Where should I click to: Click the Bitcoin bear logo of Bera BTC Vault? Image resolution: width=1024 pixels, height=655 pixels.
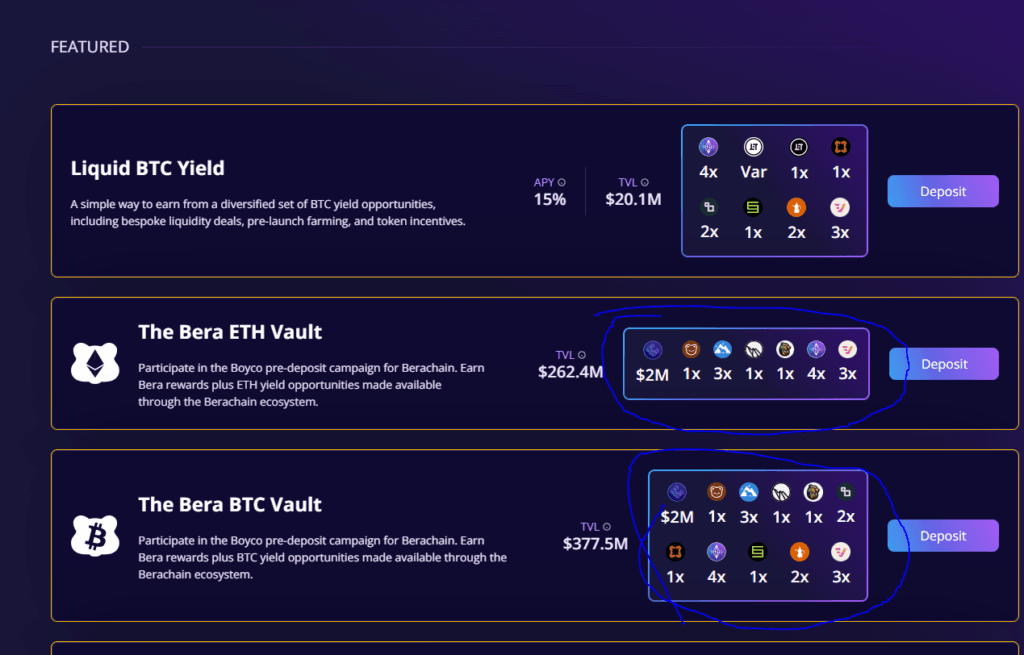coord(95,536)
